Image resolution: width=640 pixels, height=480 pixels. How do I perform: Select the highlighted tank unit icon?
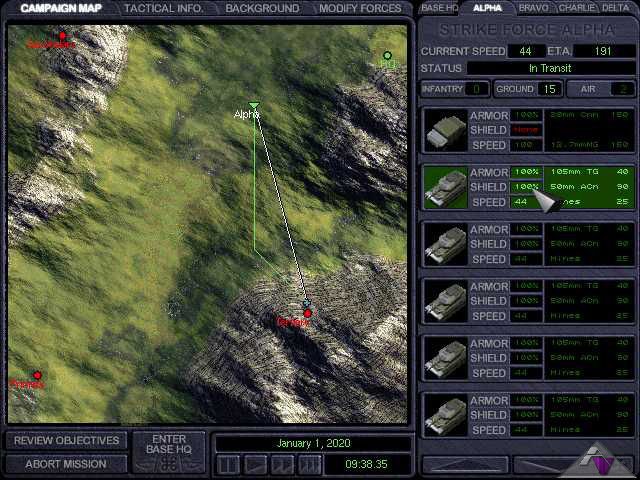point(445,187)
